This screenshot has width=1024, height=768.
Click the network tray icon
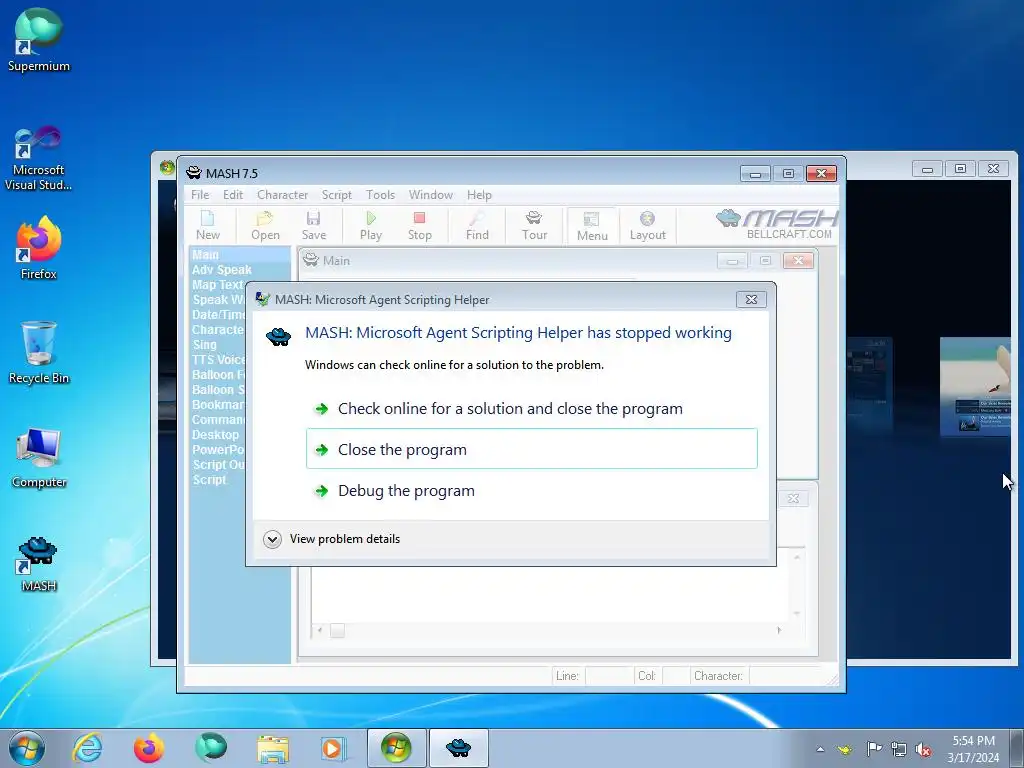coord(899,749)
